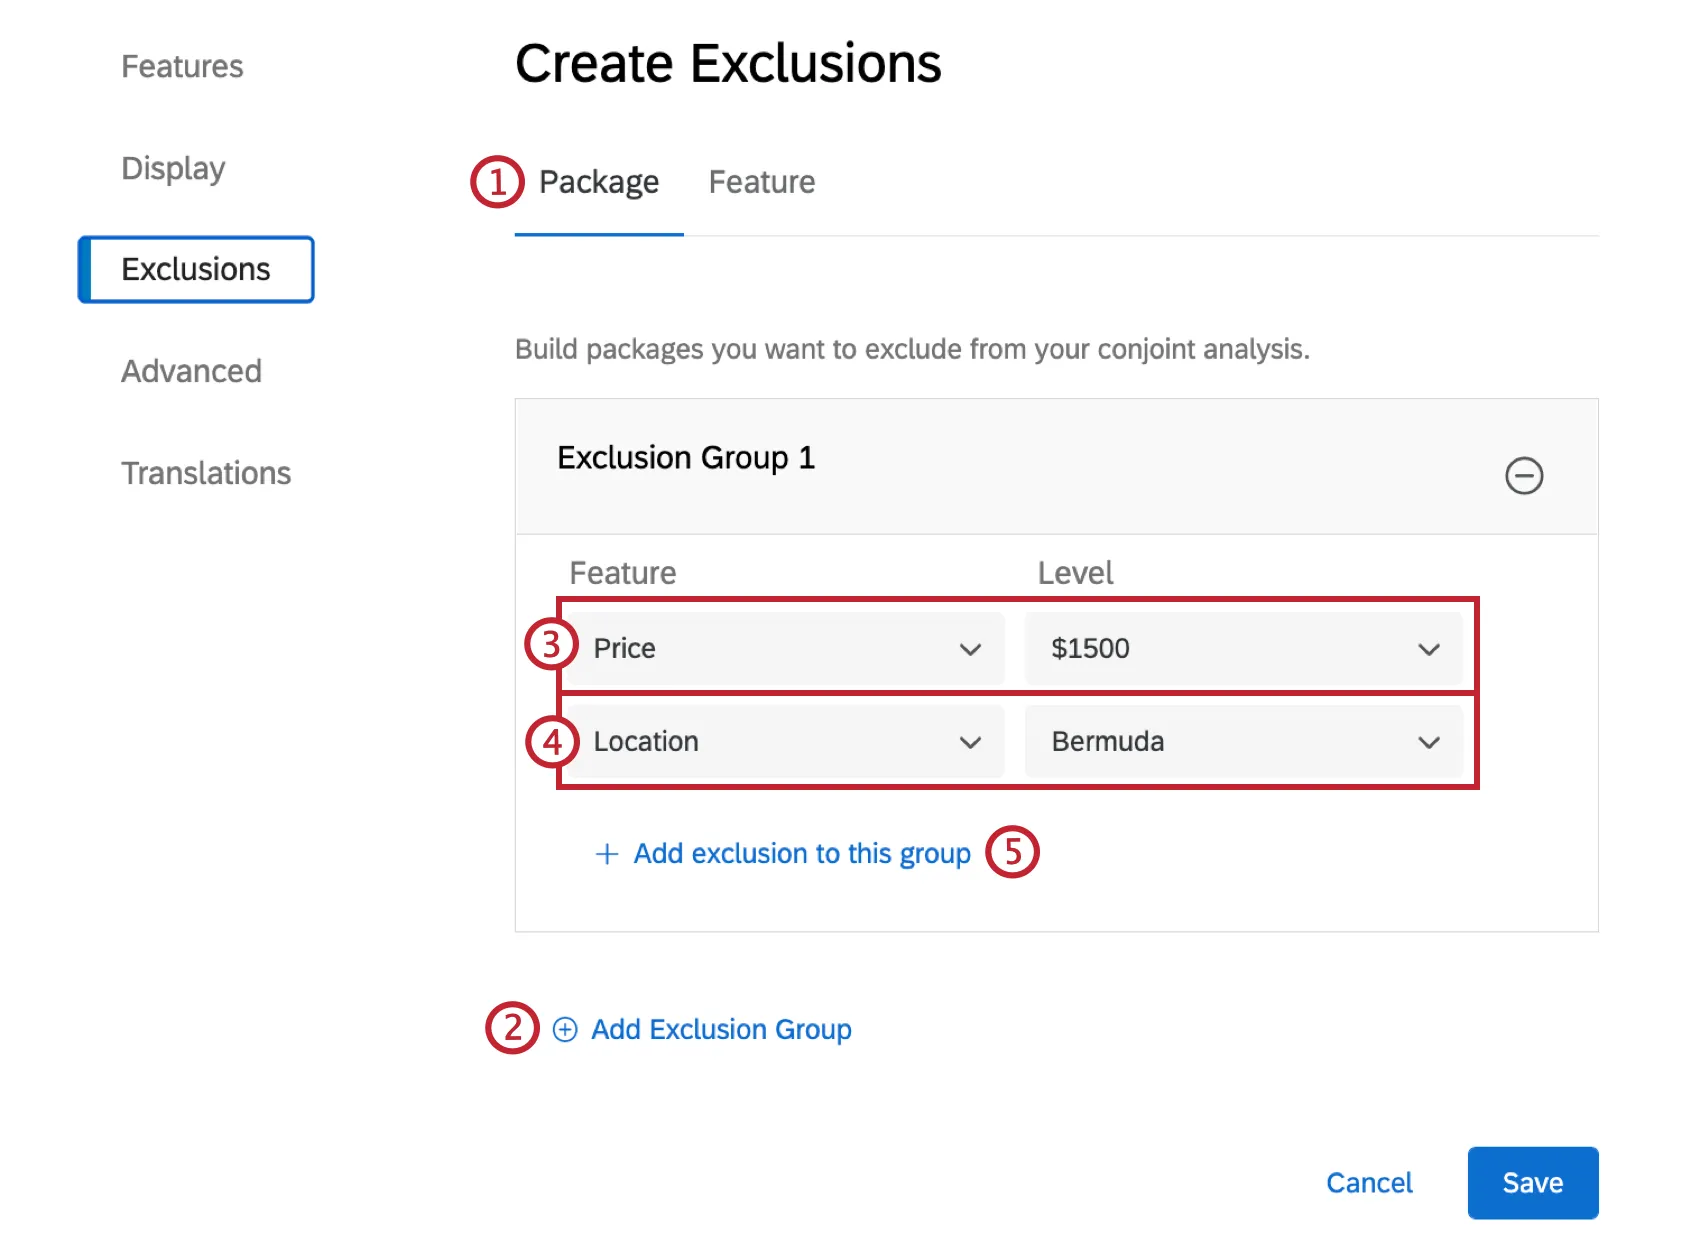Save the exclusions
This screenshot has width=1700, height=1256.
1532,1183
